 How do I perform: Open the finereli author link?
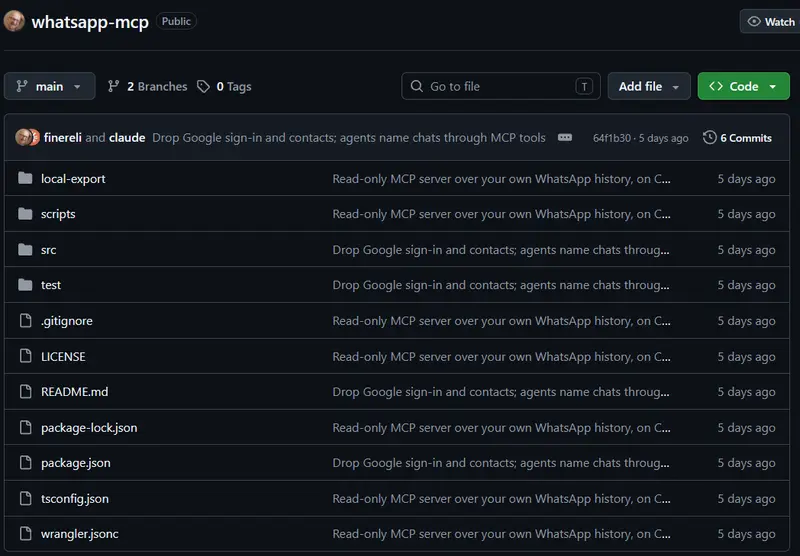click(x=62, y=138)
